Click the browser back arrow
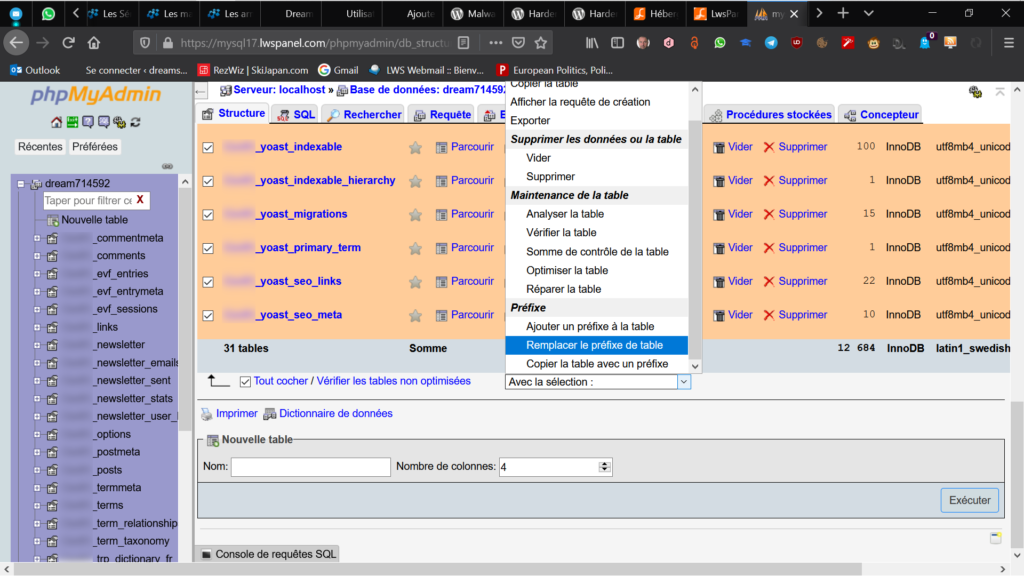The height and width of the screenshot is (576, 1024). click(x=16, y=43)
